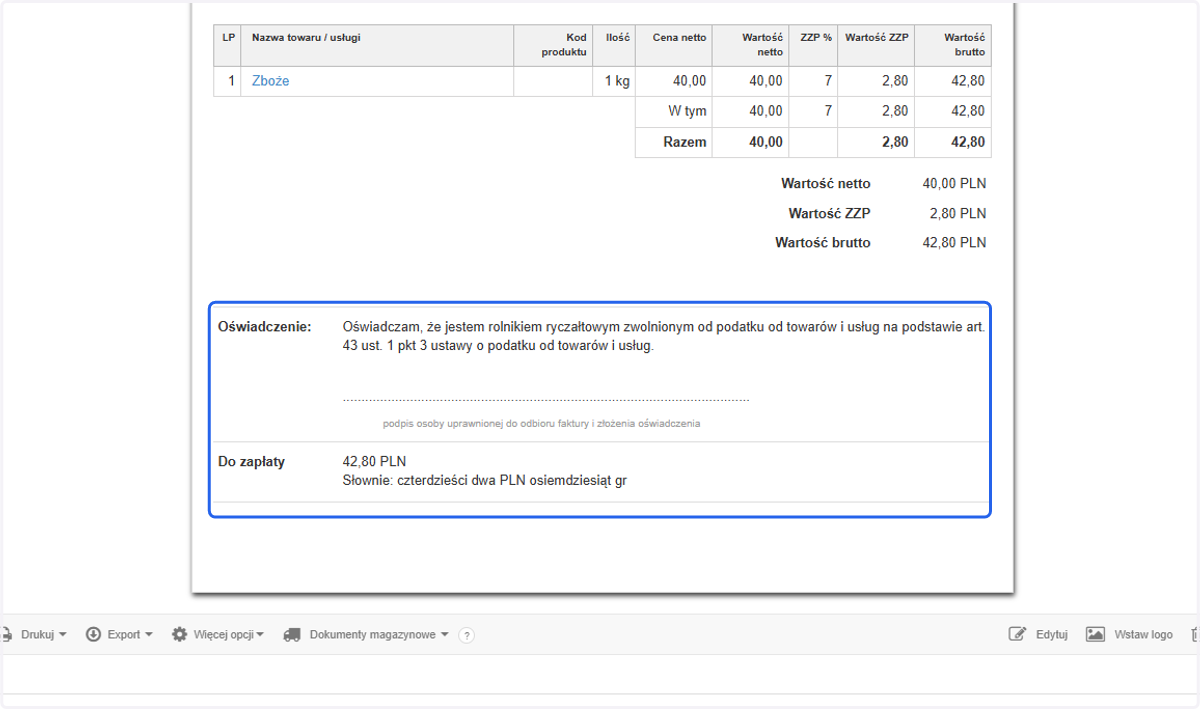Click the Wartość brutto column header
Screen dimensions: 1200x709
[953, 45]
